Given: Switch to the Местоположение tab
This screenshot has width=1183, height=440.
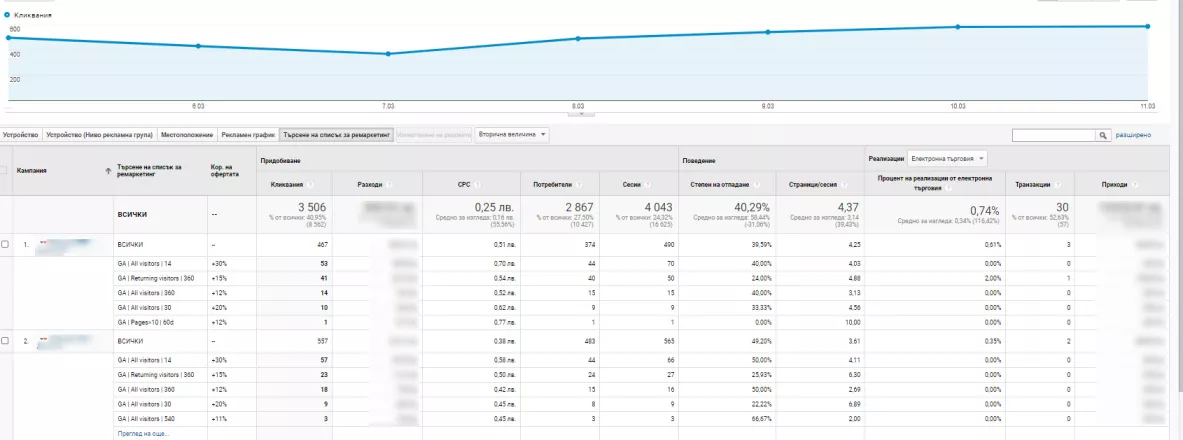Looking at the screenshot, I should [x=186, y=134].
